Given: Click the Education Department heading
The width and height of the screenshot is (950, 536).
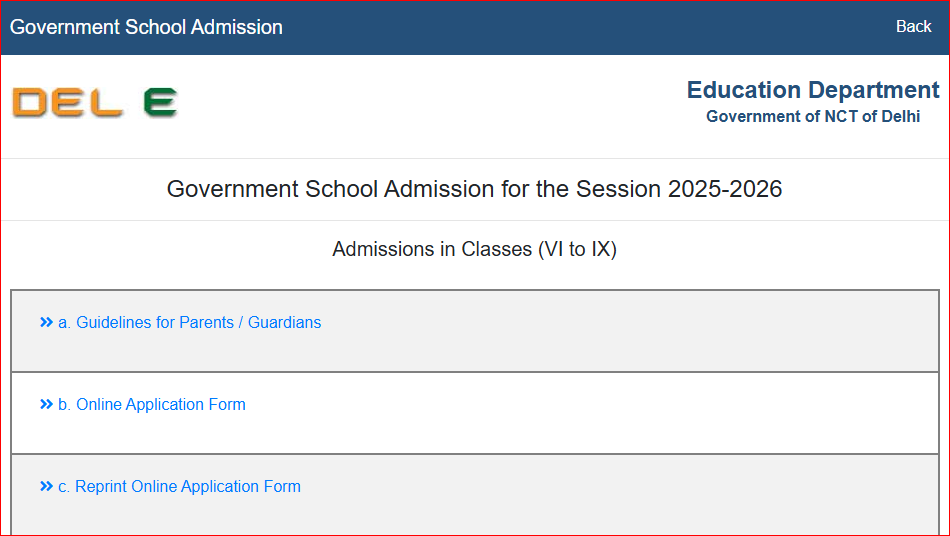Looking at the screenshot, I should click(x=813, y=90).
